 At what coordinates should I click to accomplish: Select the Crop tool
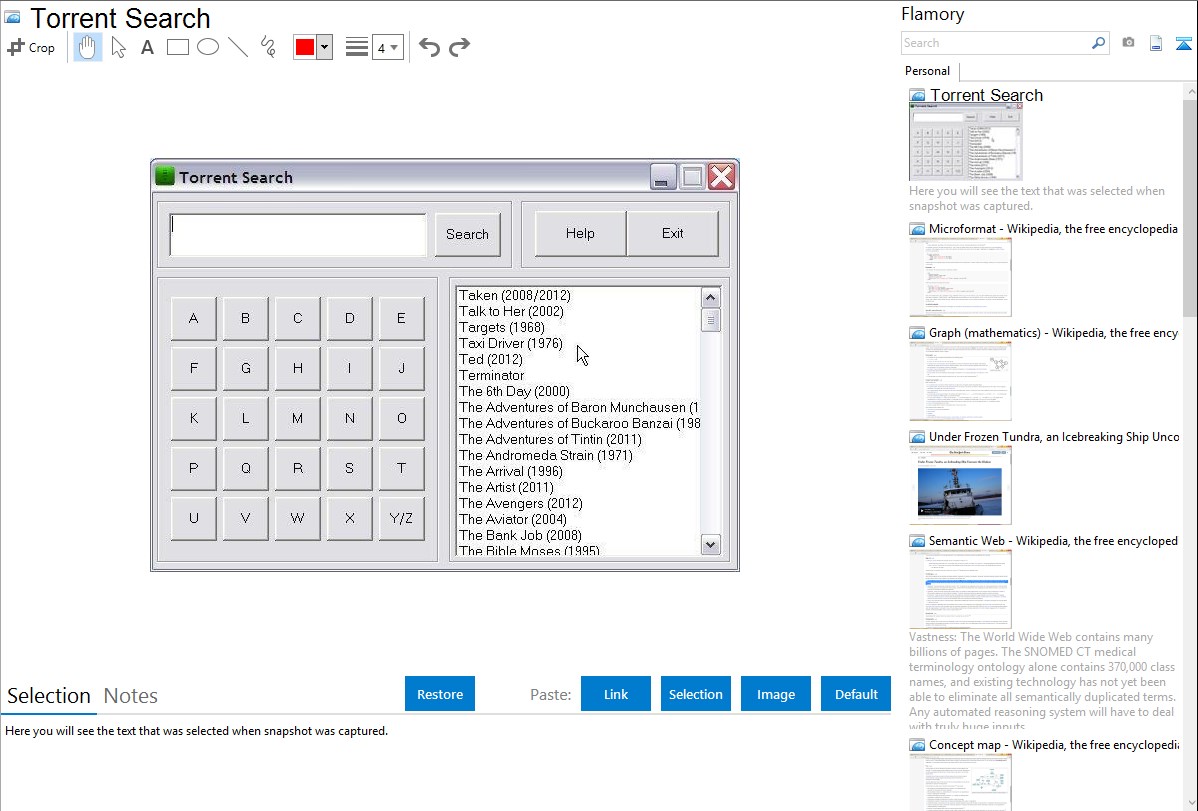point(31,47)
